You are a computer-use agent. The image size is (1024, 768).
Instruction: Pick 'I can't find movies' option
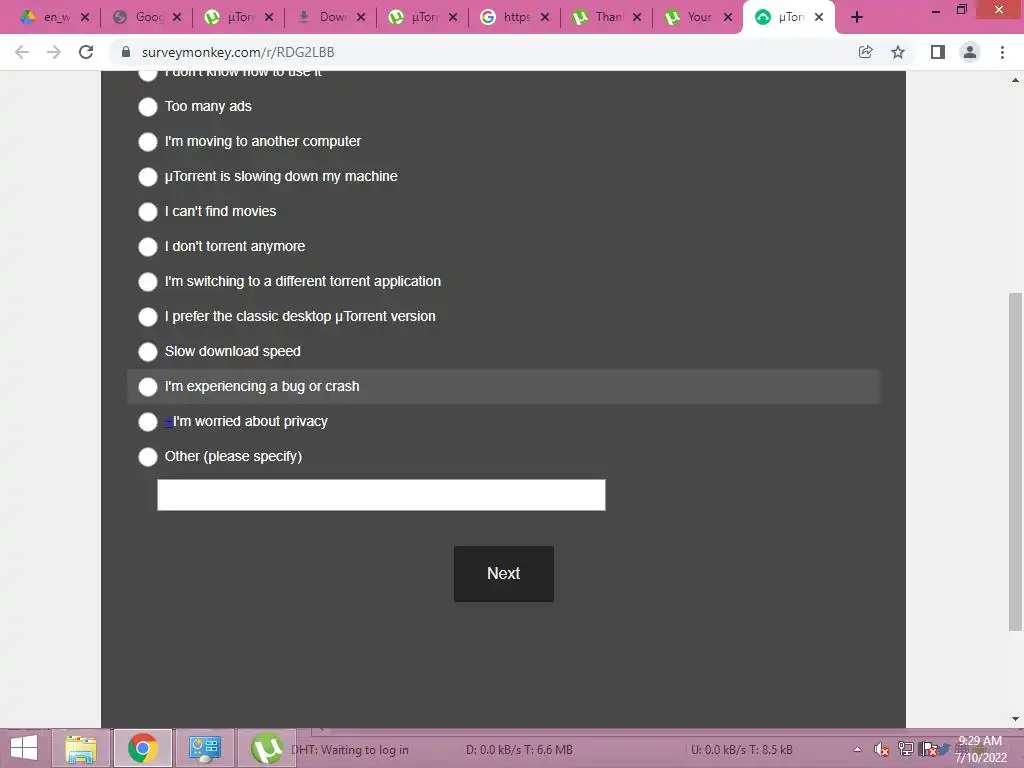(x=148, y=212)
